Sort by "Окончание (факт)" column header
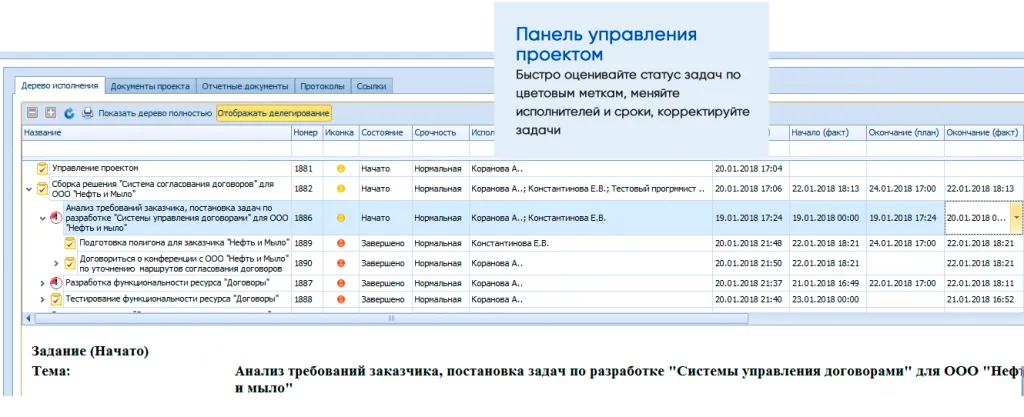This screenshot has width=1024, height=417. click(x=983, y=132)
